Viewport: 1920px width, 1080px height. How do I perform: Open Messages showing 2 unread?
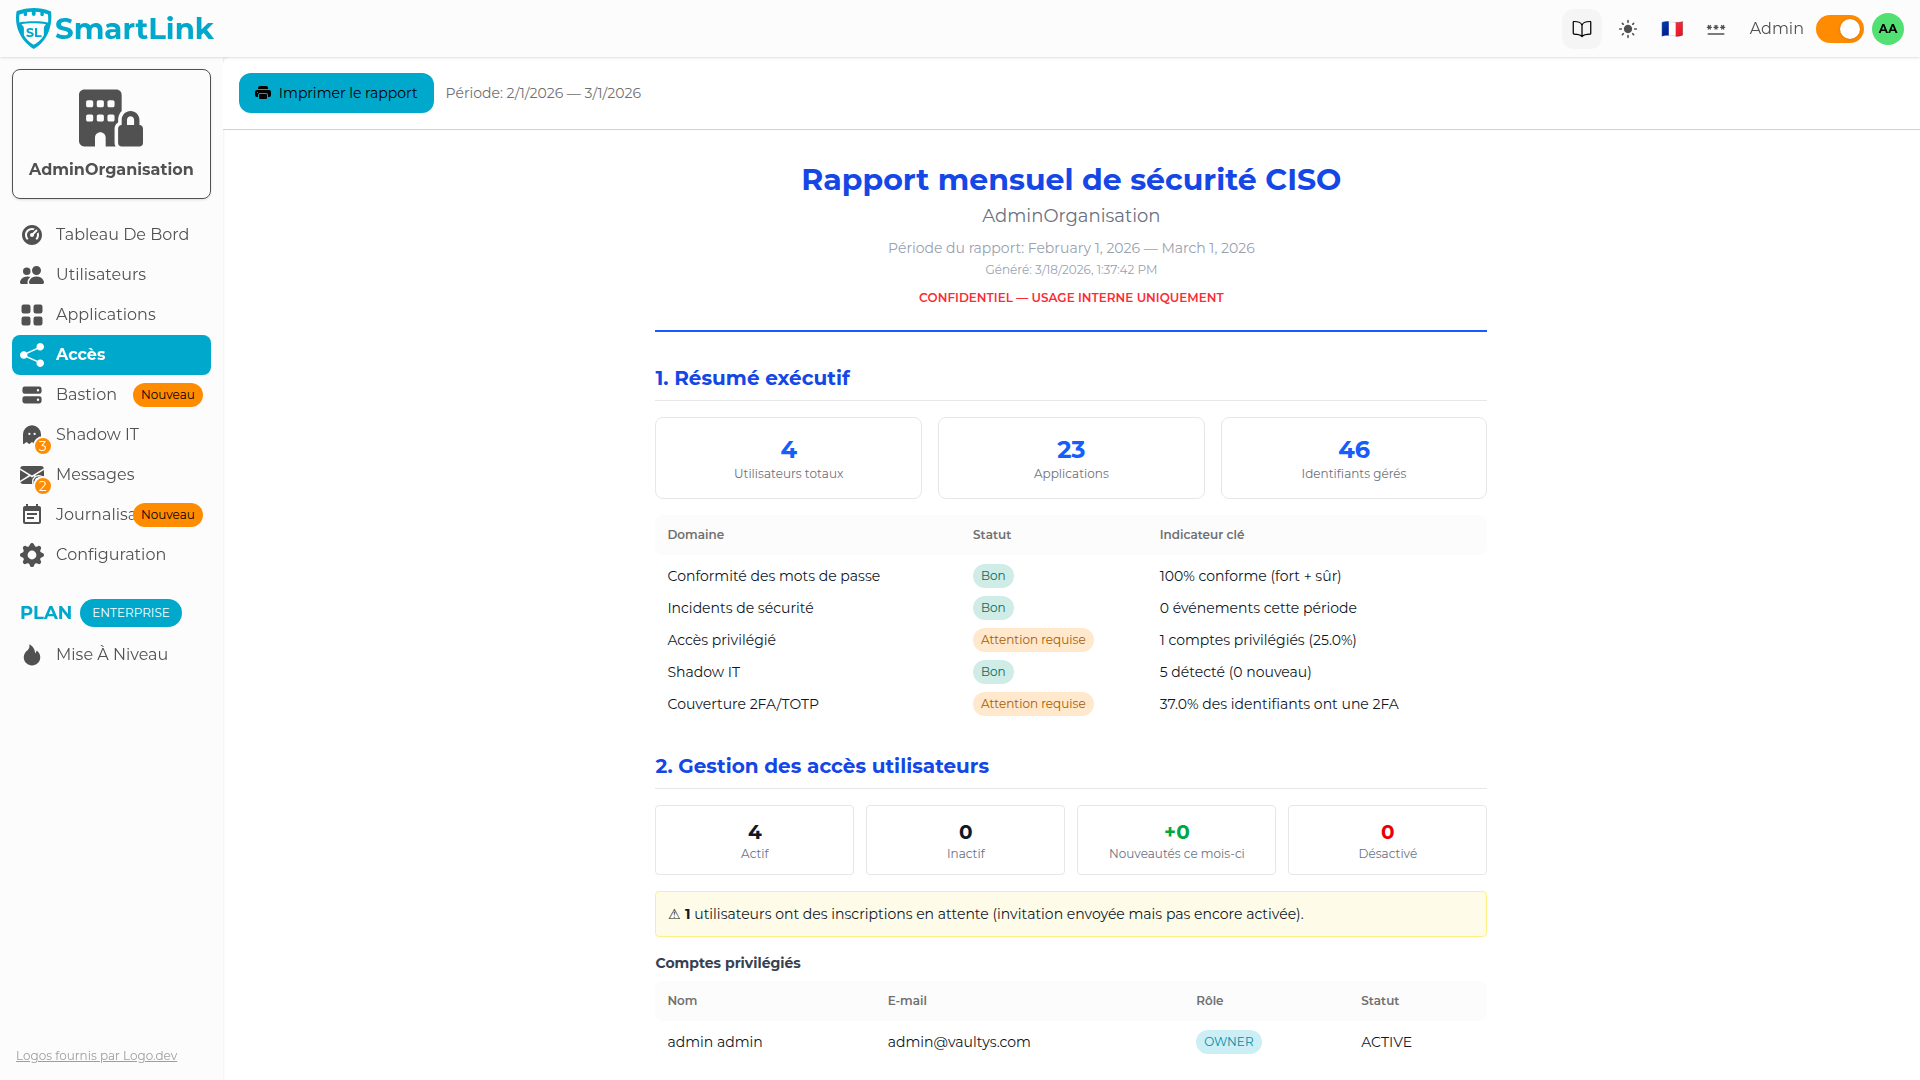(x=31, y=474)
